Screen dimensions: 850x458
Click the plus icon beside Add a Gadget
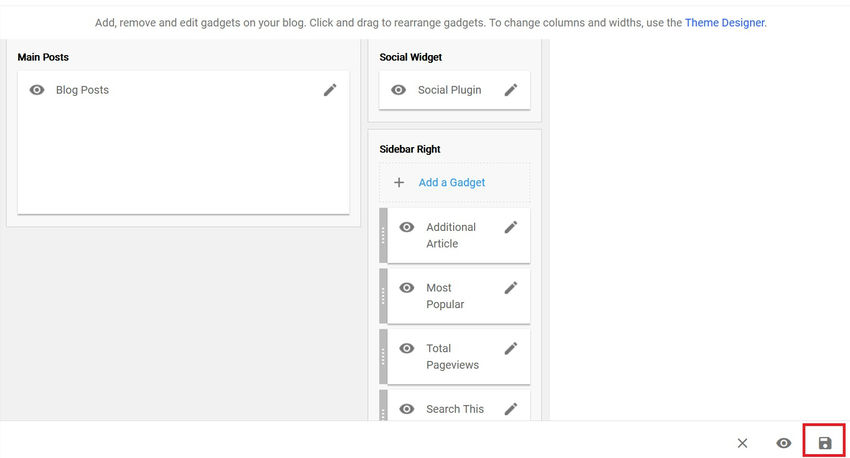[399, 183]
